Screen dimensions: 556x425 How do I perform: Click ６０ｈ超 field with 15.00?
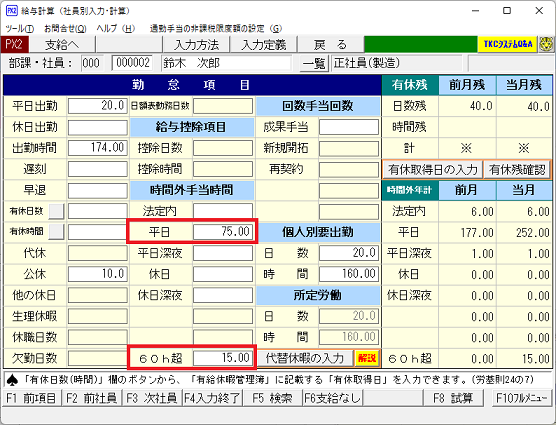223,358
